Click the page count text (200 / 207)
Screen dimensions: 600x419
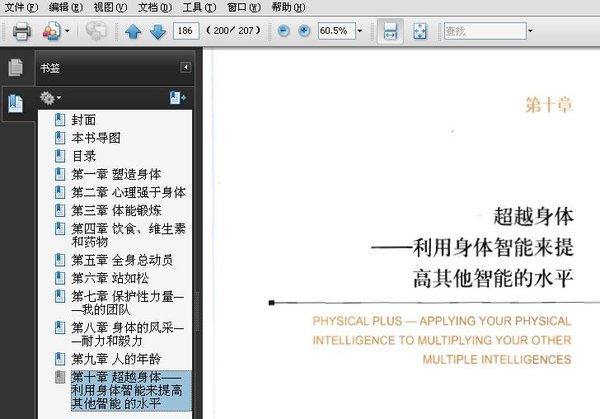[233, 31]
